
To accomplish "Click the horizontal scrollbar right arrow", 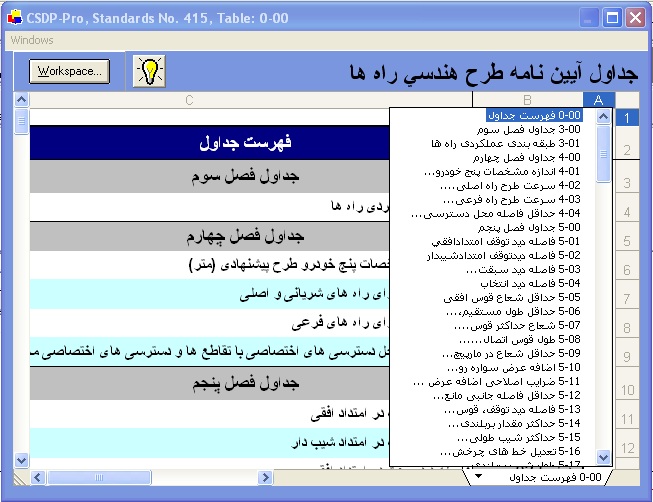I will point(265,477).
